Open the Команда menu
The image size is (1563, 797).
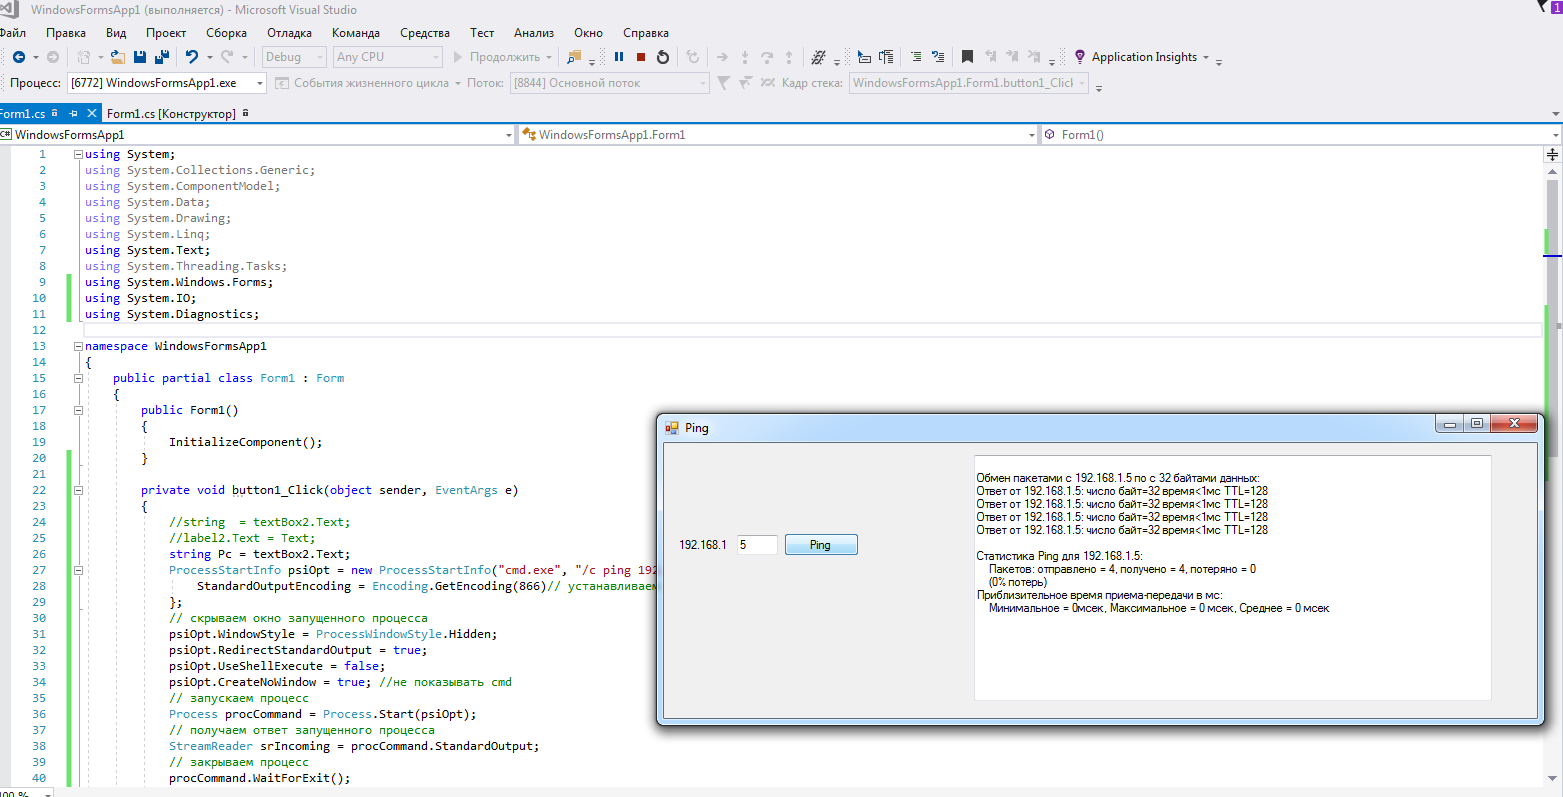(x=356, y=33)
